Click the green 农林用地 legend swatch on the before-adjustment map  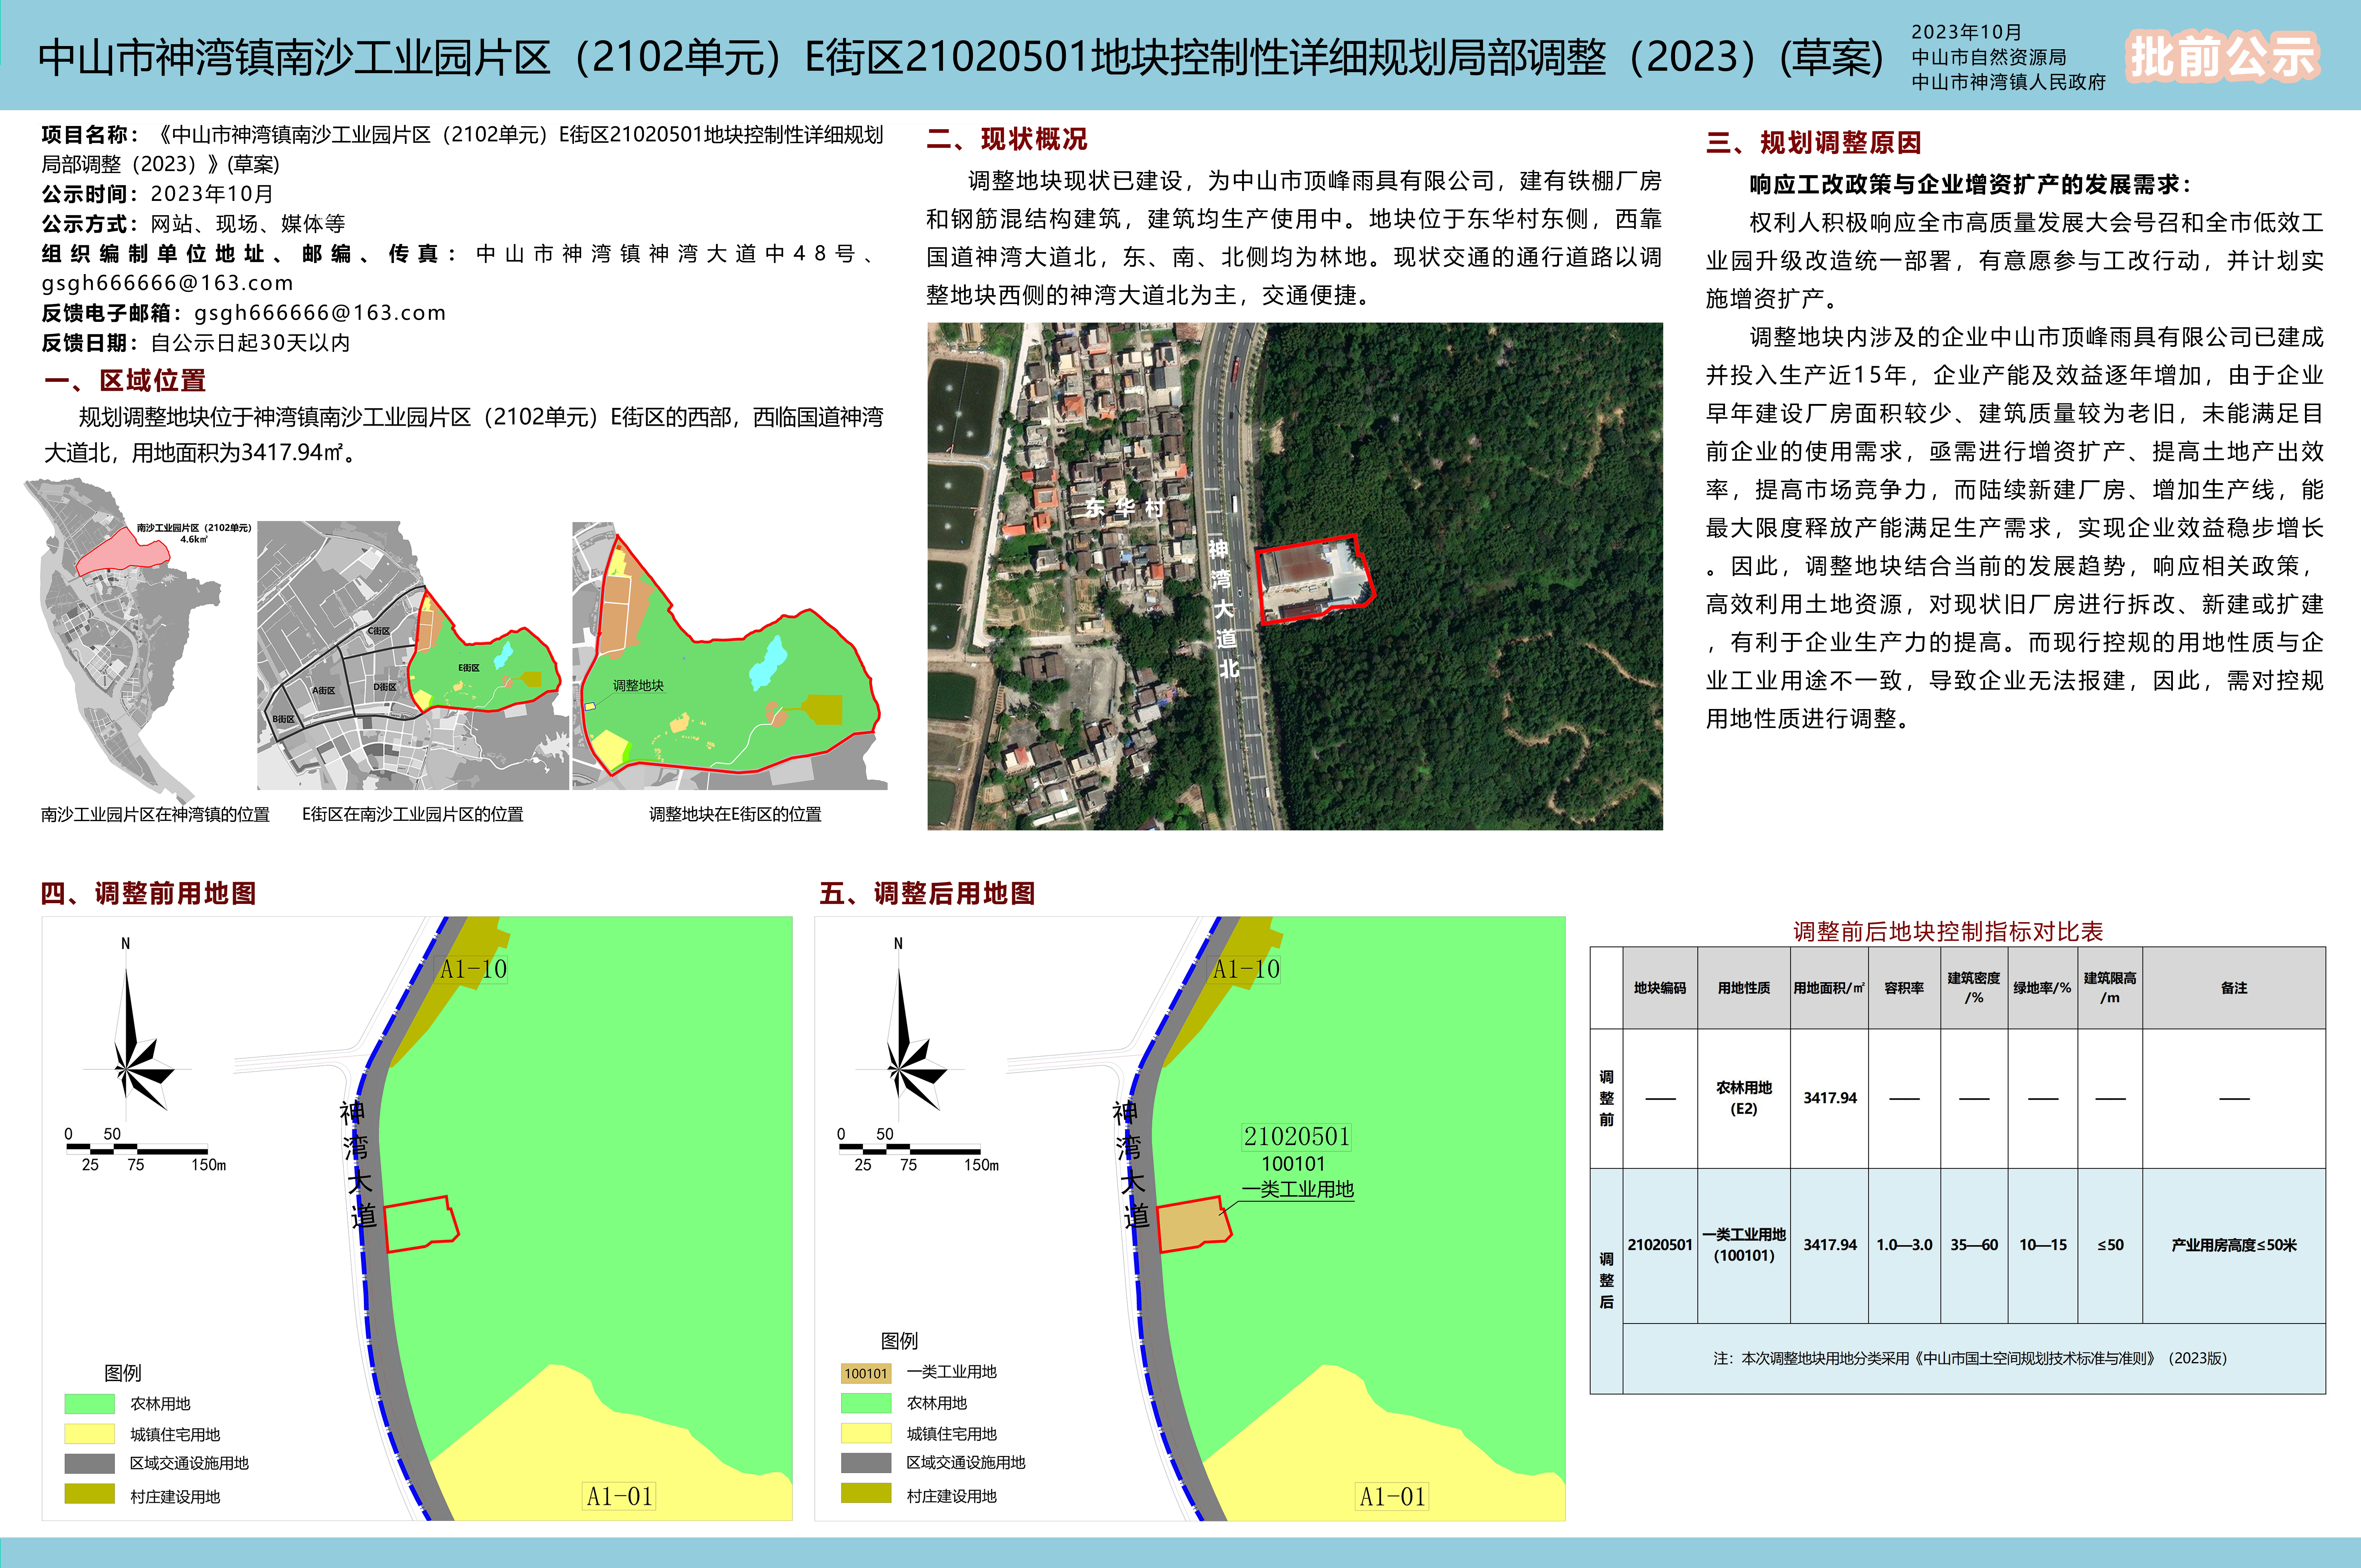[89, 1404]
